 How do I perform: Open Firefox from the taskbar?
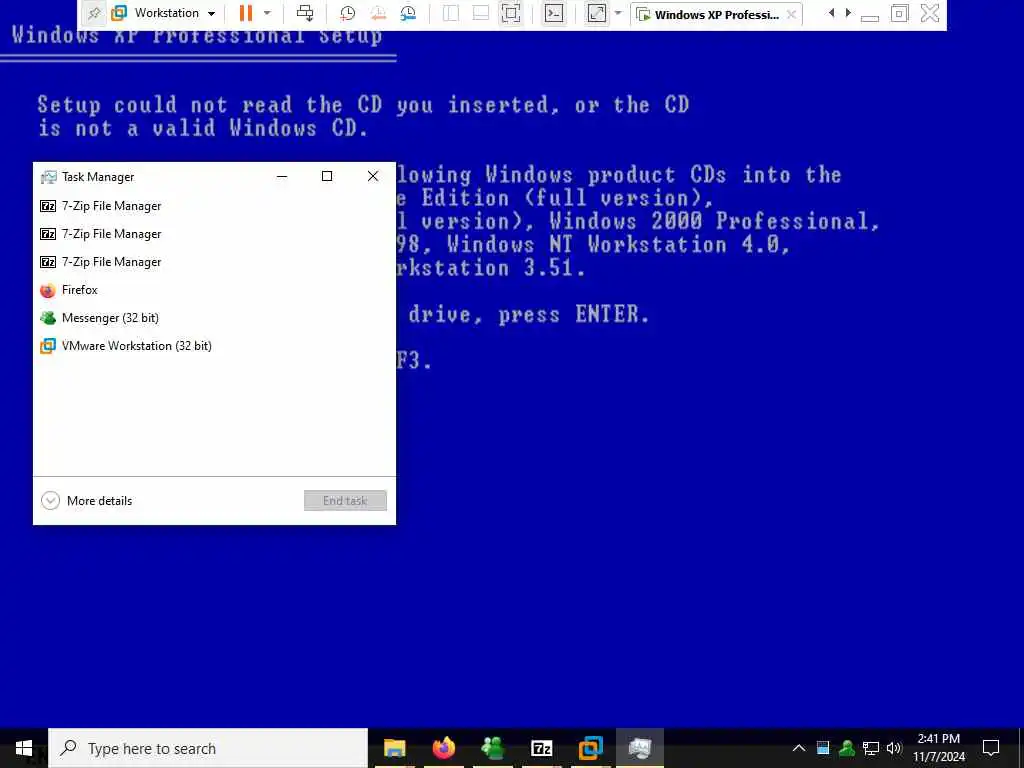[x=444, y=748]
